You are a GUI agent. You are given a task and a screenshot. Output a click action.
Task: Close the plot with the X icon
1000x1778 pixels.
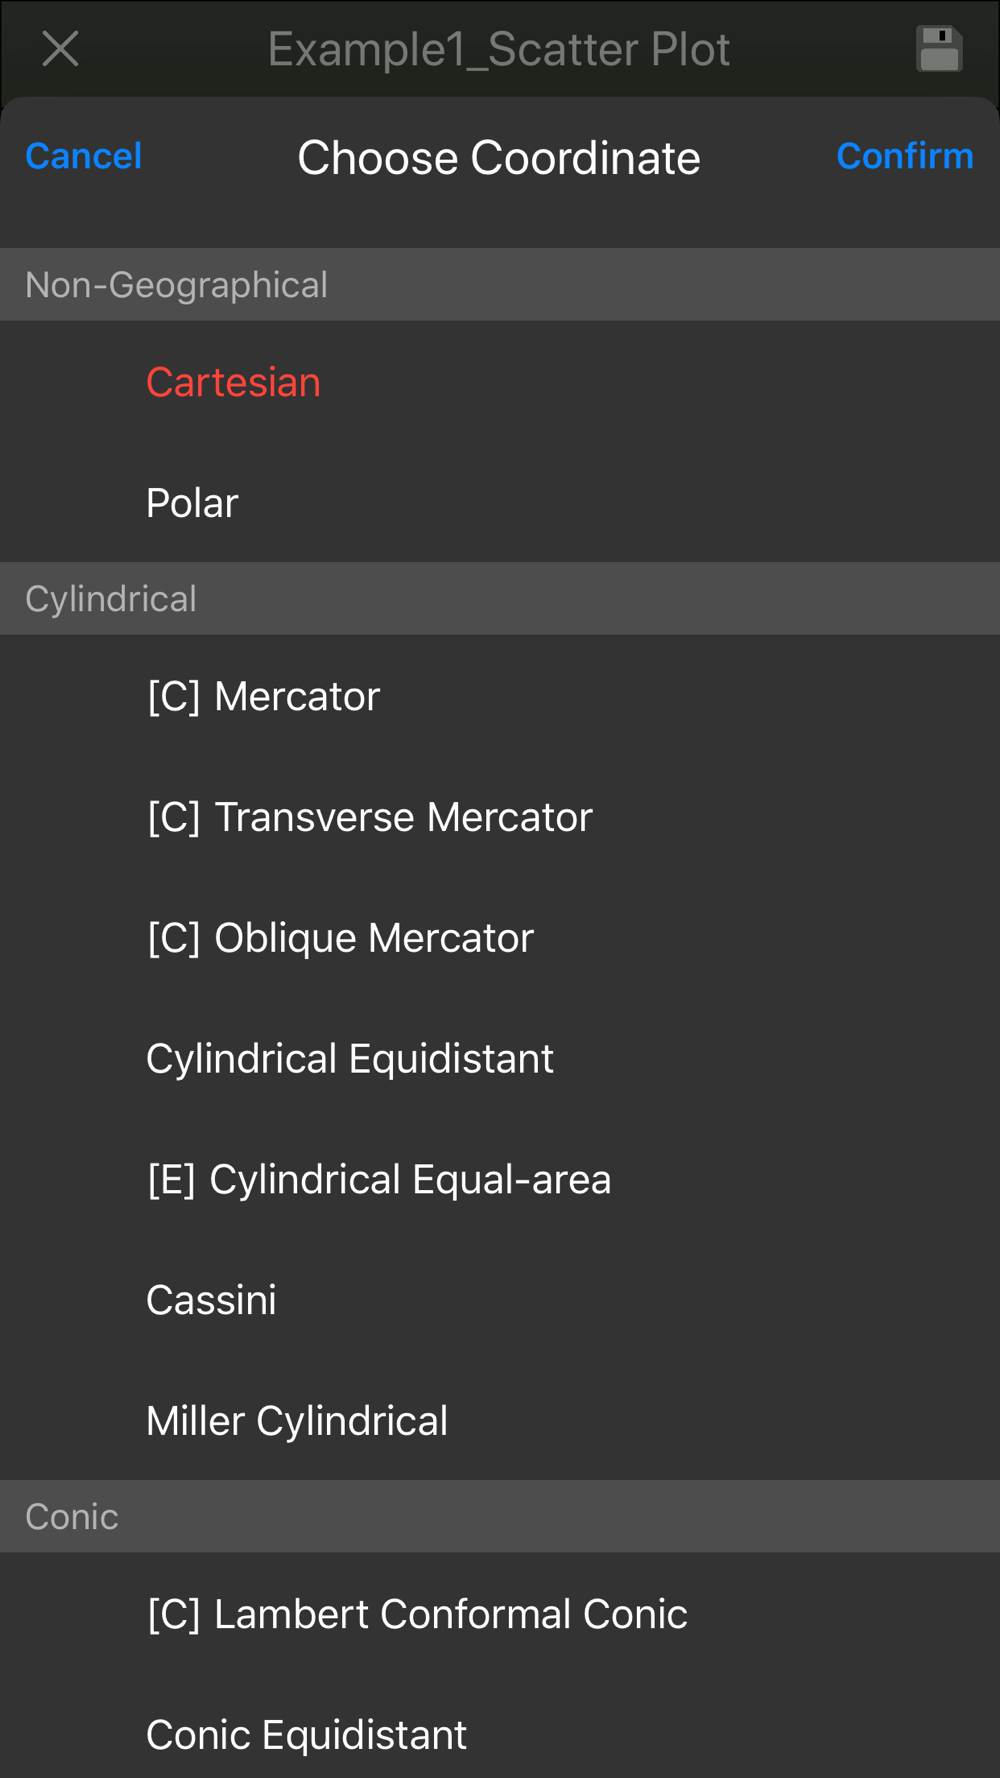pos(60,48)
